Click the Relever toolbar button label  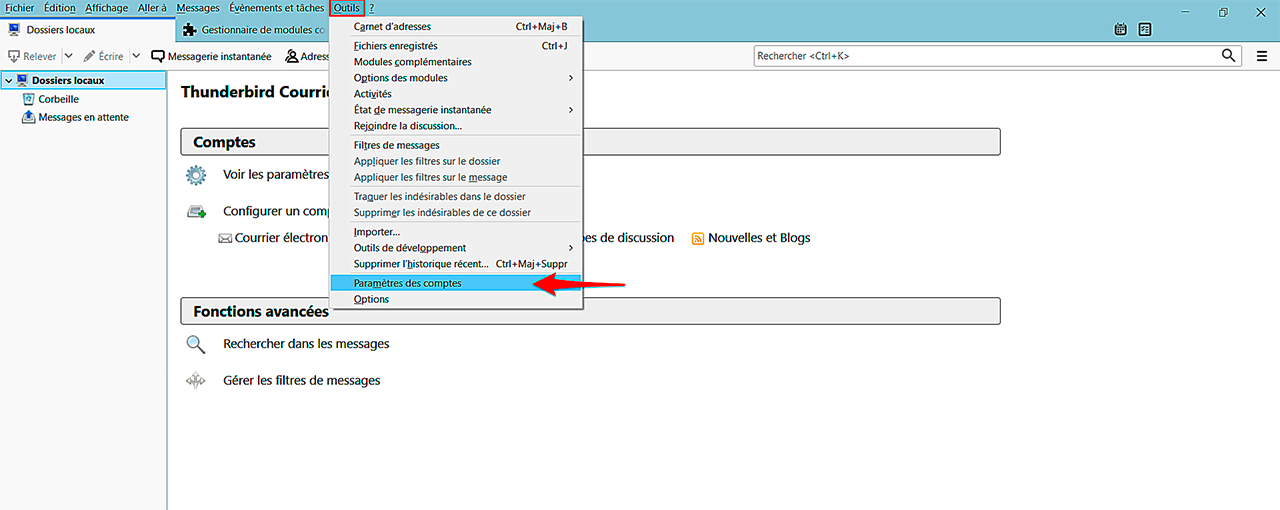(x=40, y=57)
